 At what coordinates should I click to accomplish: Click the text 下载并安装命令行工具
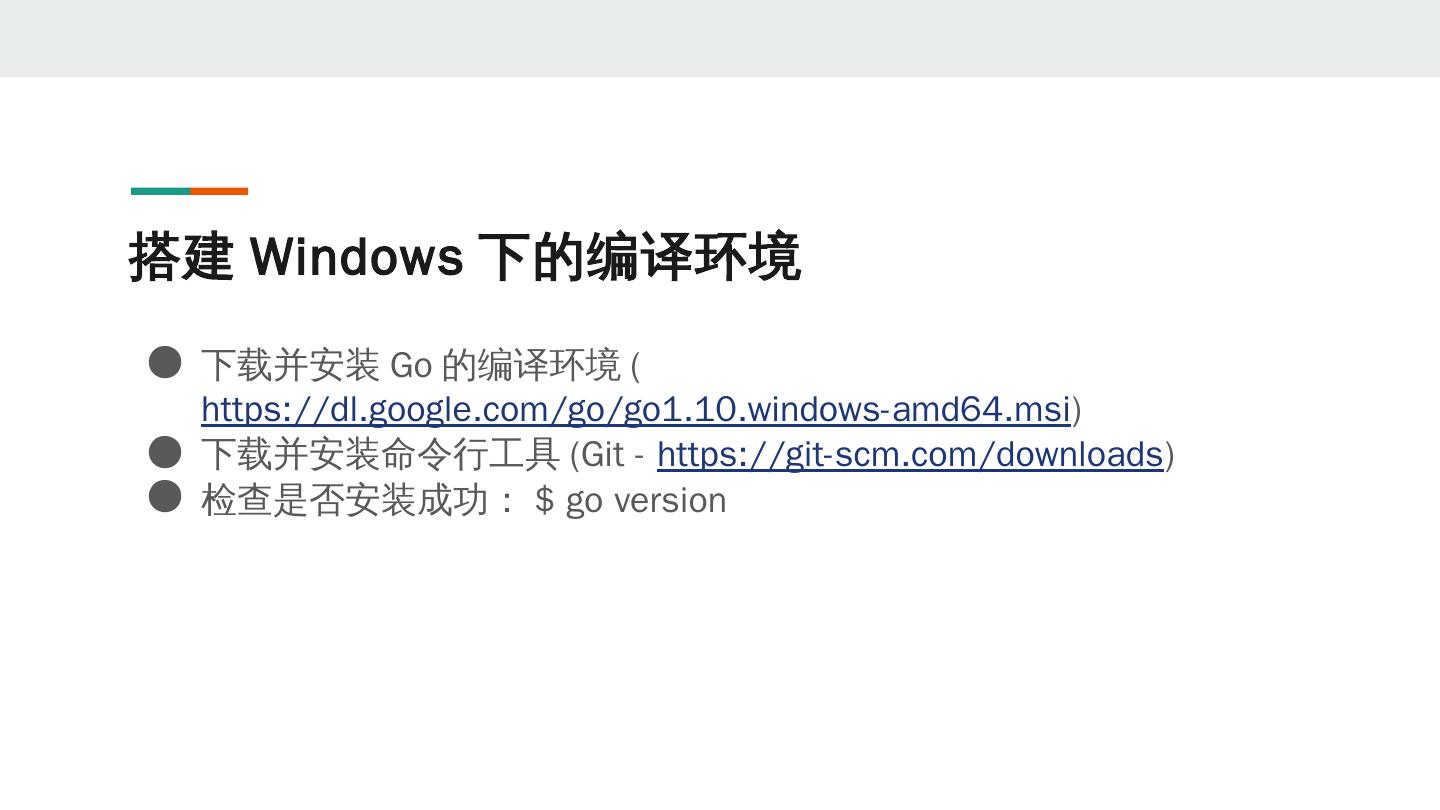[380, 454]
